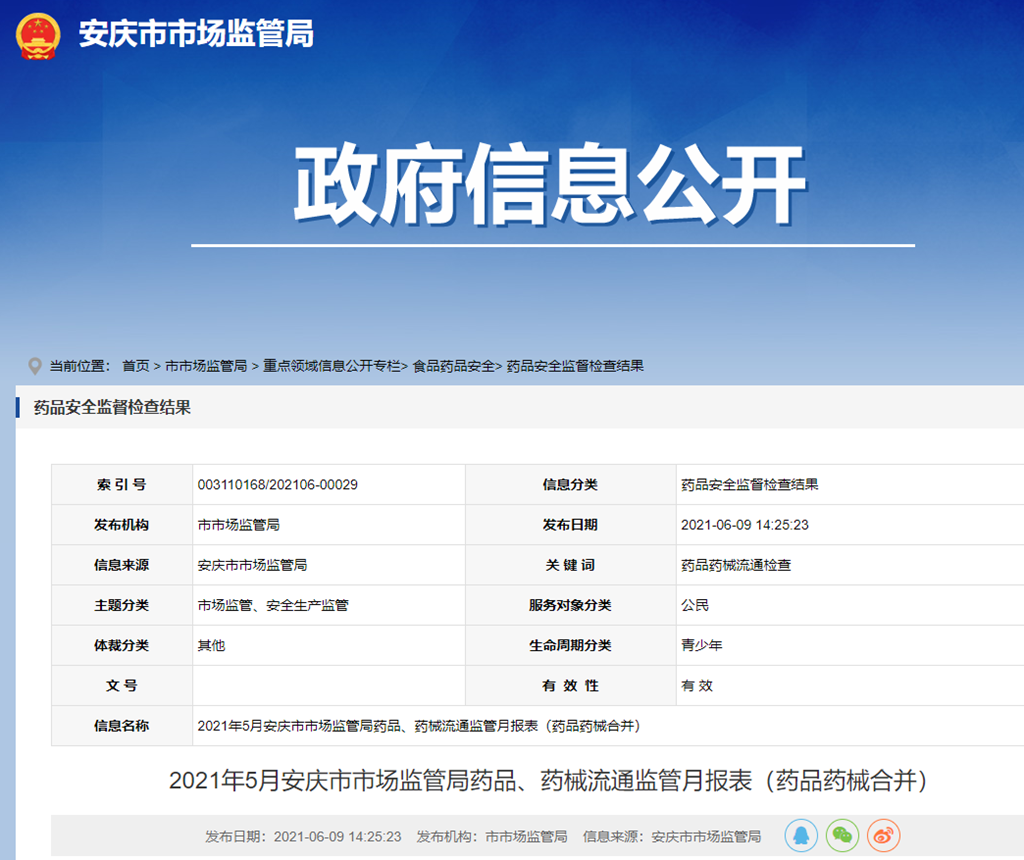Select the 青少年 value cell

tap(701, 645)
